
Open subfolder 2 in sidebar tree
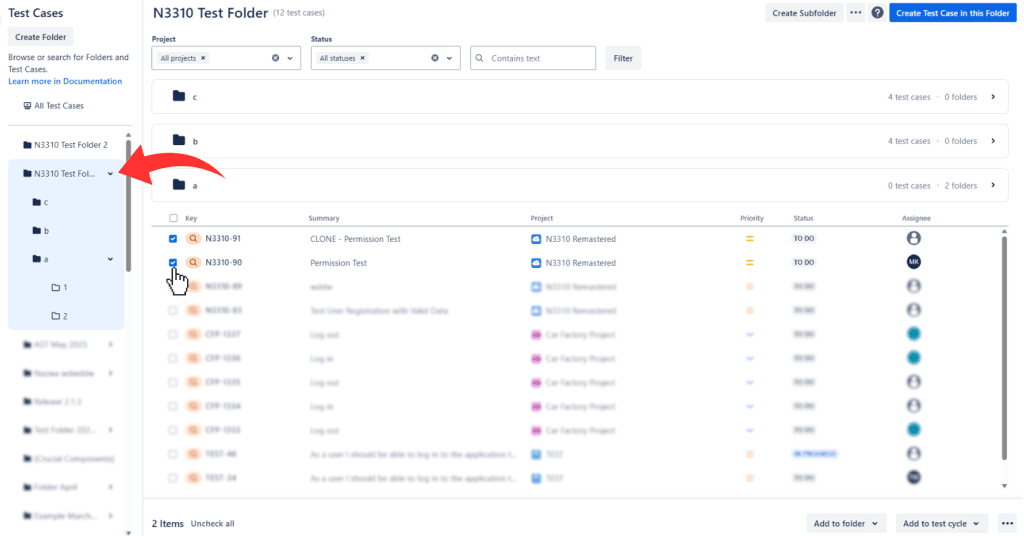[65, 316]
